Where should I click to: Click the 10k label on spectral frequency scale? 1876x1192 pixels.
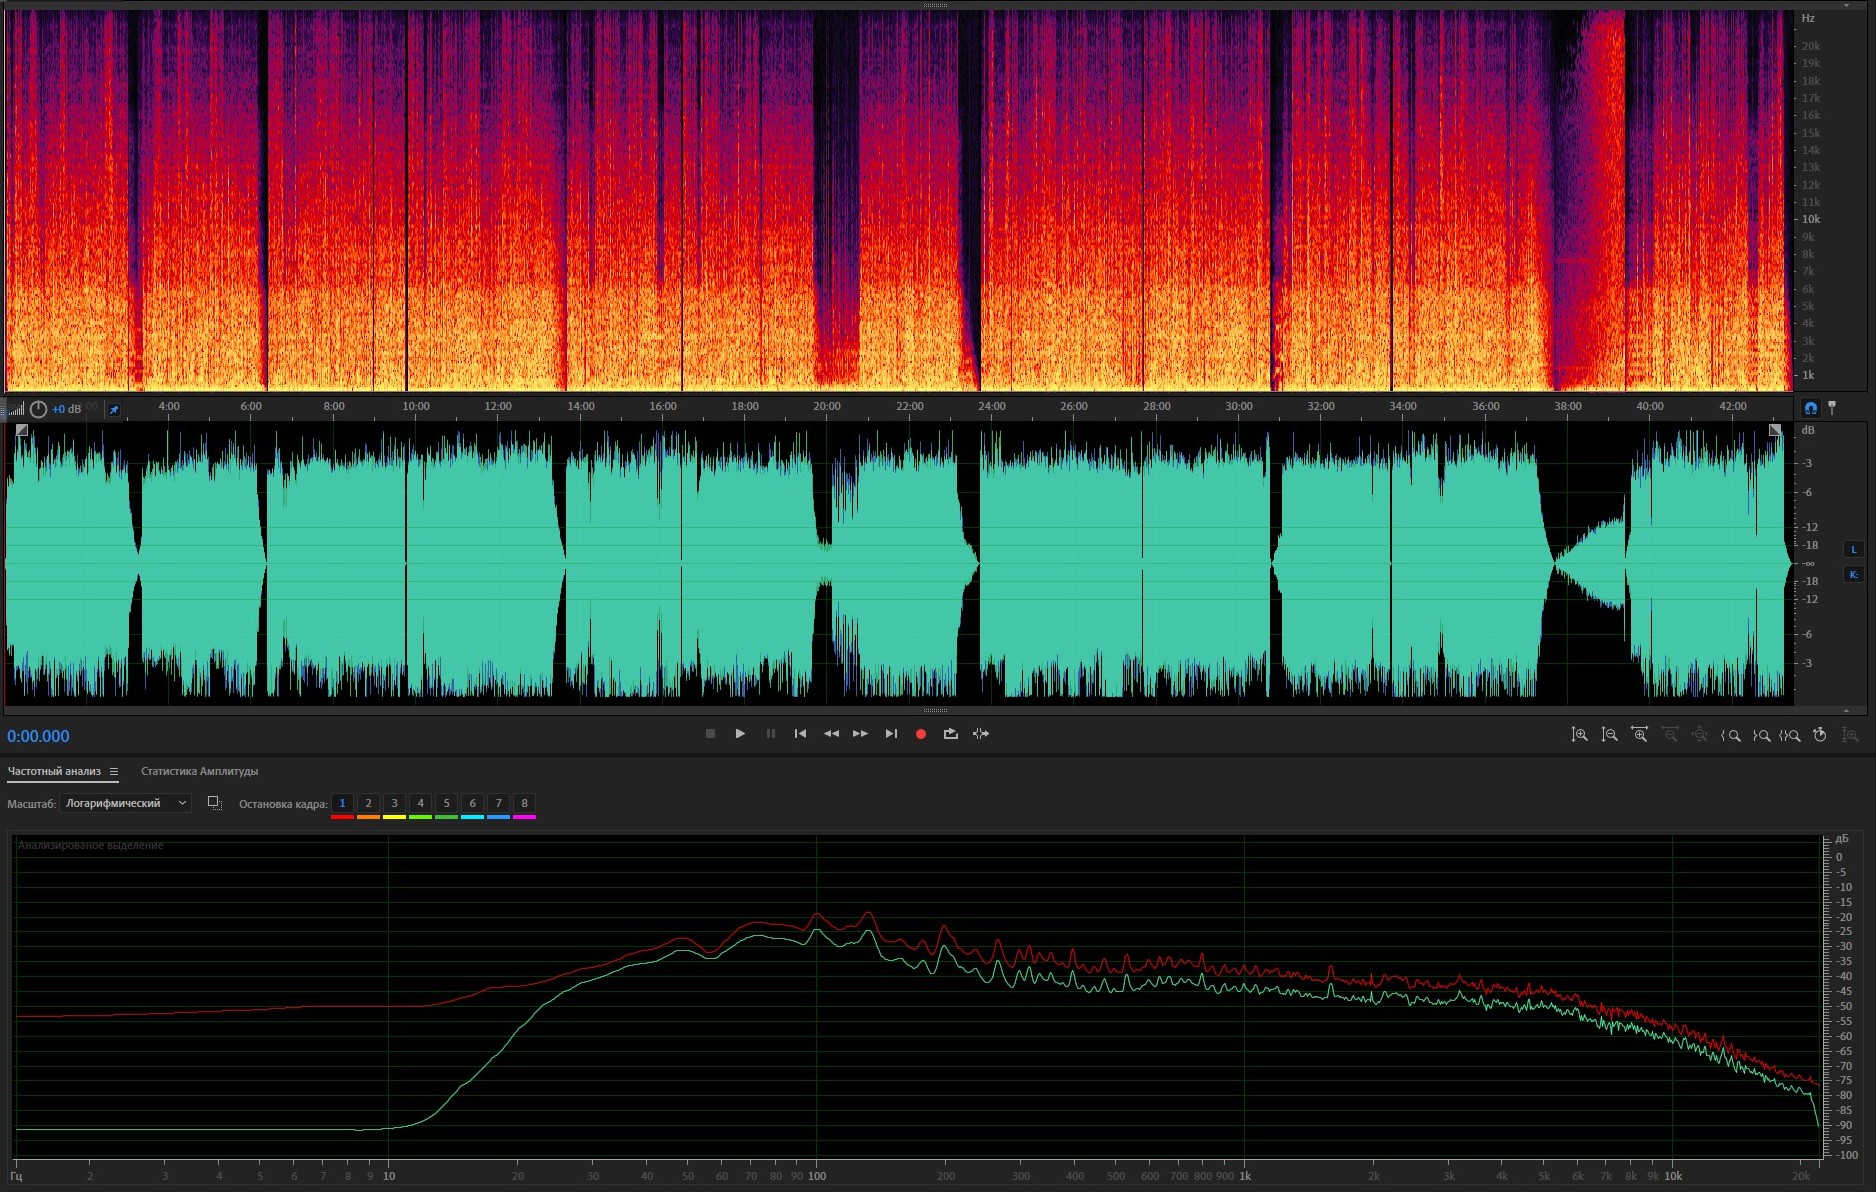click(1811, 219)
